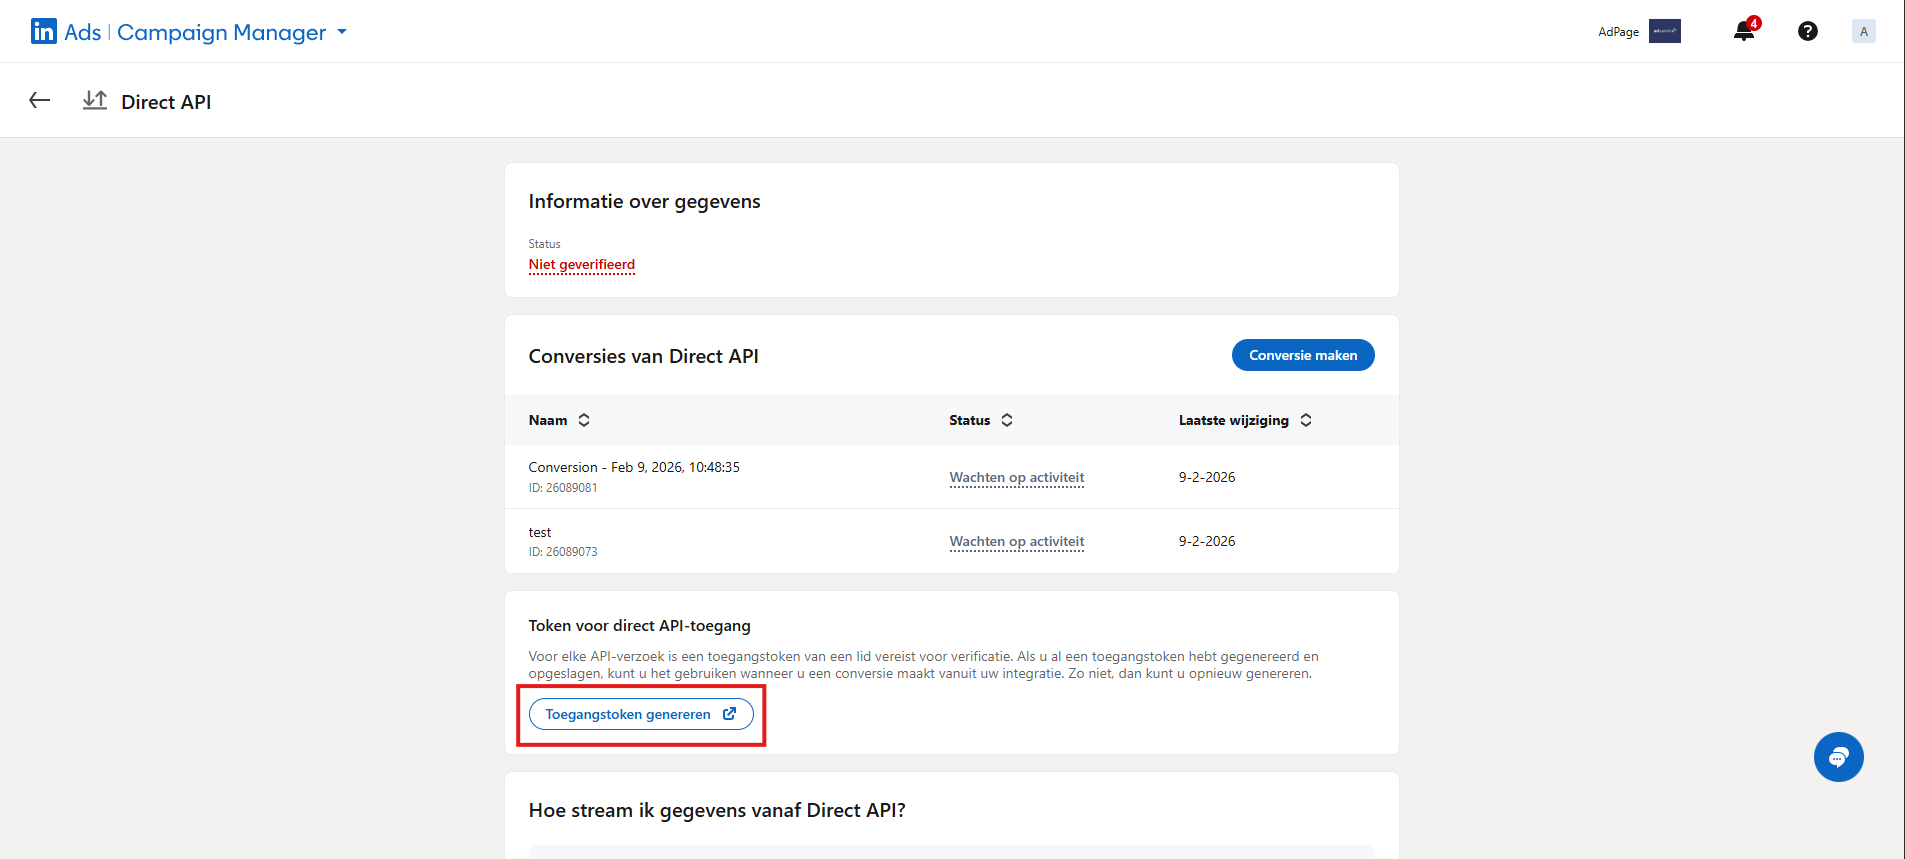The height and width of the screenshot is (859, 1905).
Task: Click the LinkedIn logo icon
Action: click(44, 32)
